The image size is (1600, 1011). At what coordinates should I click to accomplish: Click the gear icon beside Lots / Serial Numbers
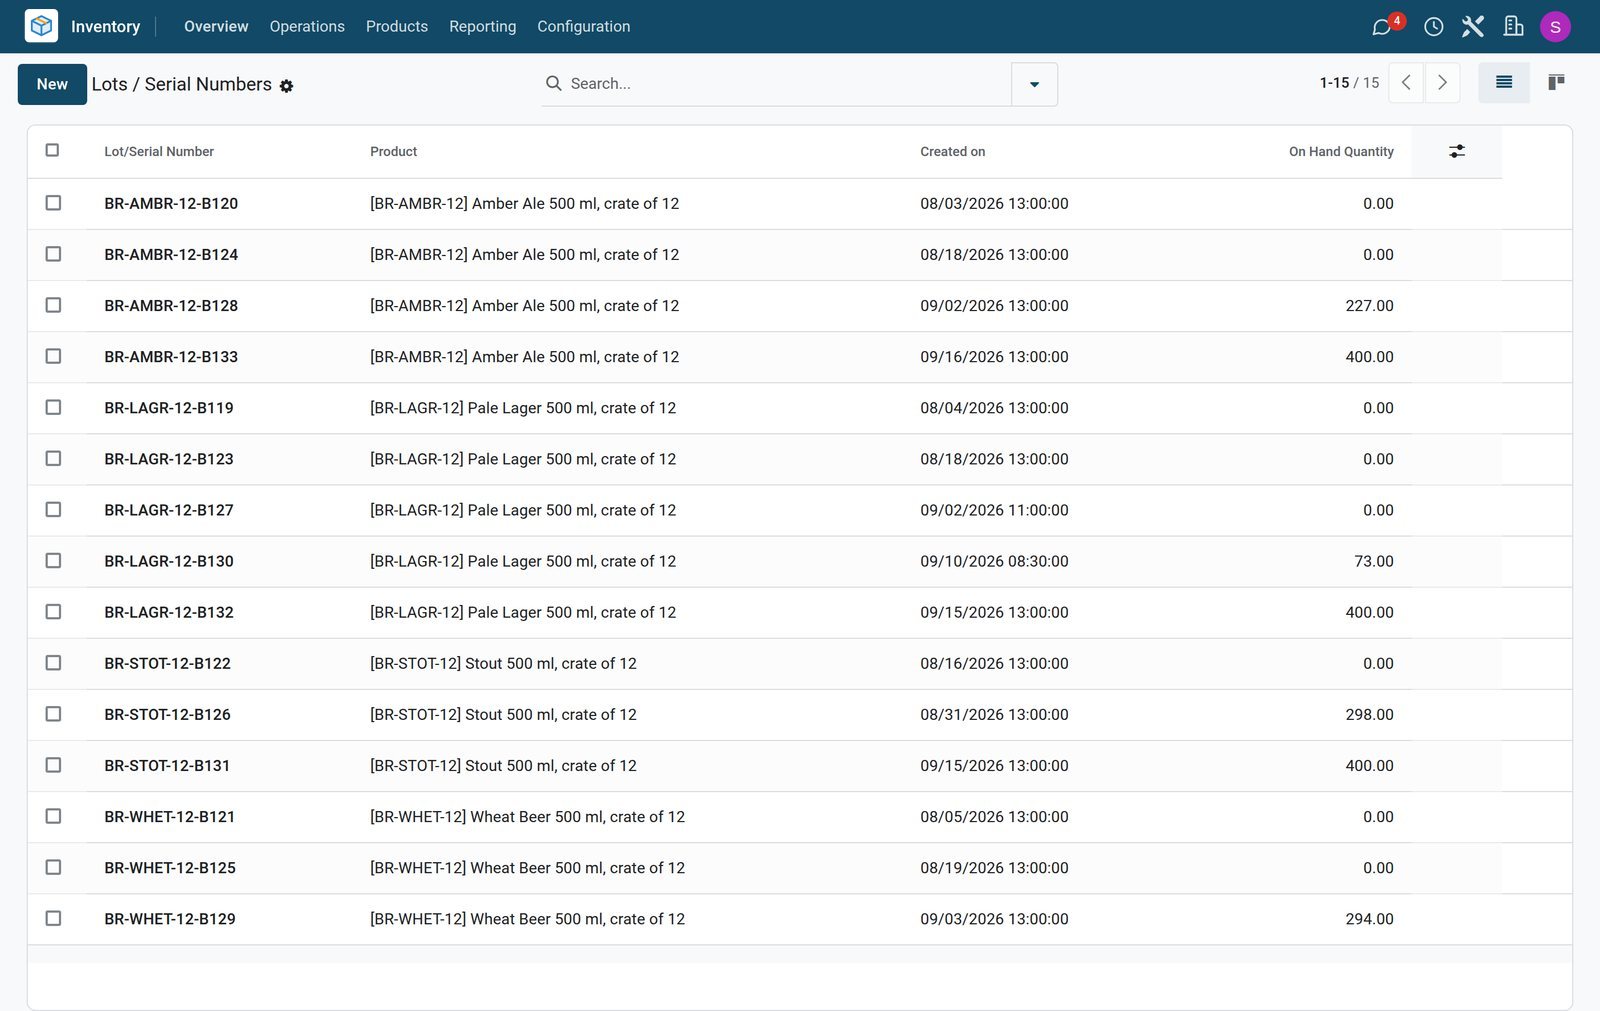[x=287, y=86]
